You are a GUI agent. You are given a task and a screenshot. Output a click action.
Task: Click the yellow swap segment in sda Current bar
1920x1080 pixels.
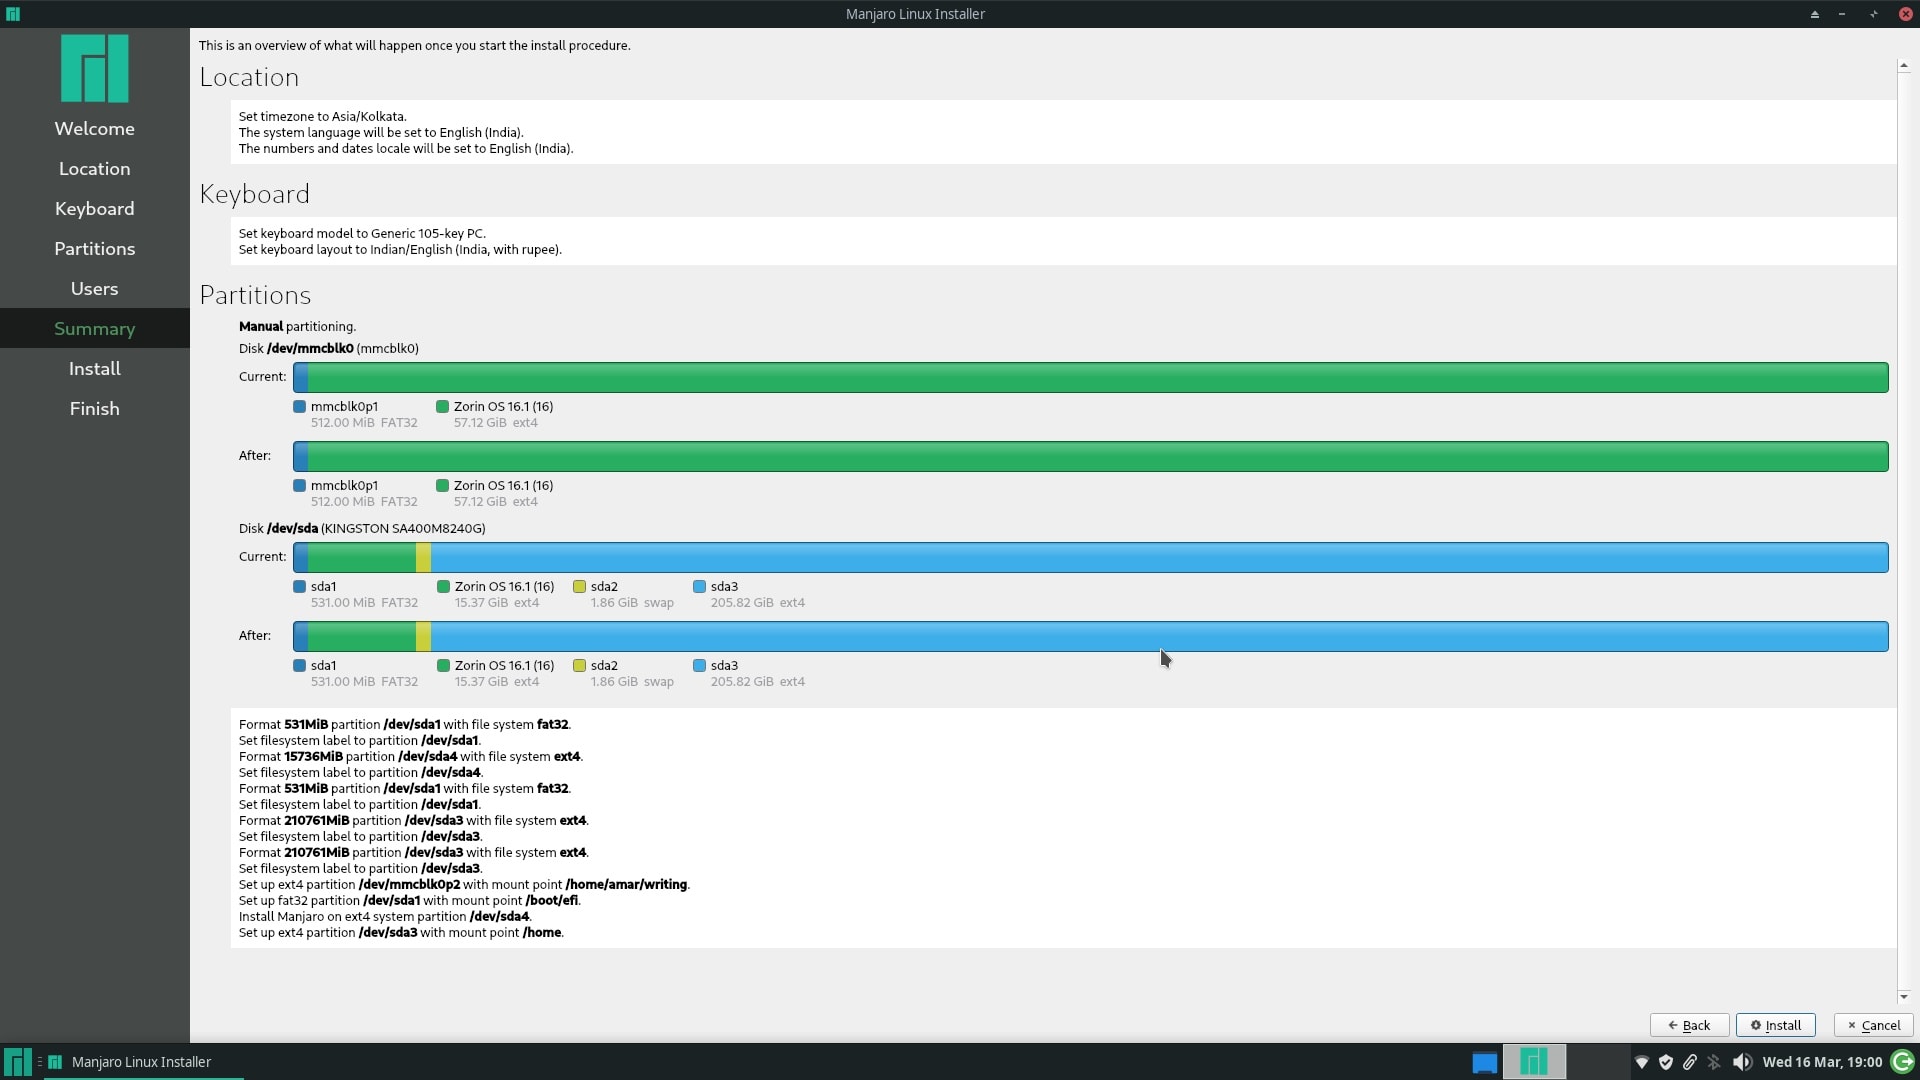[x=423, y=557]
